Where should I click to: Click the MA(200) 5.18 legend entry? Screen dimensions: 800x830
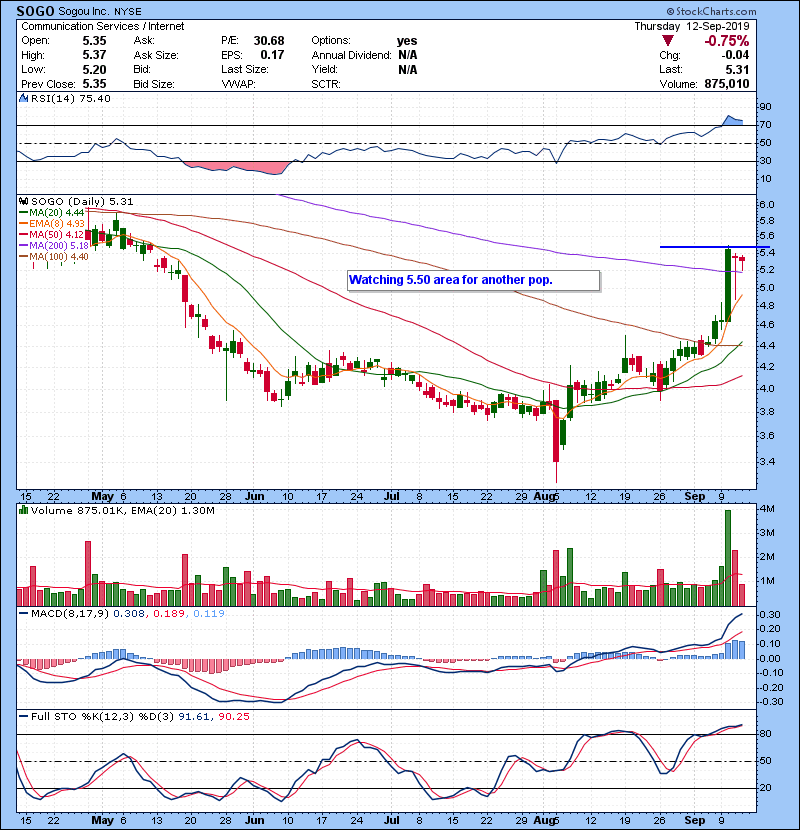click(53, 246)
